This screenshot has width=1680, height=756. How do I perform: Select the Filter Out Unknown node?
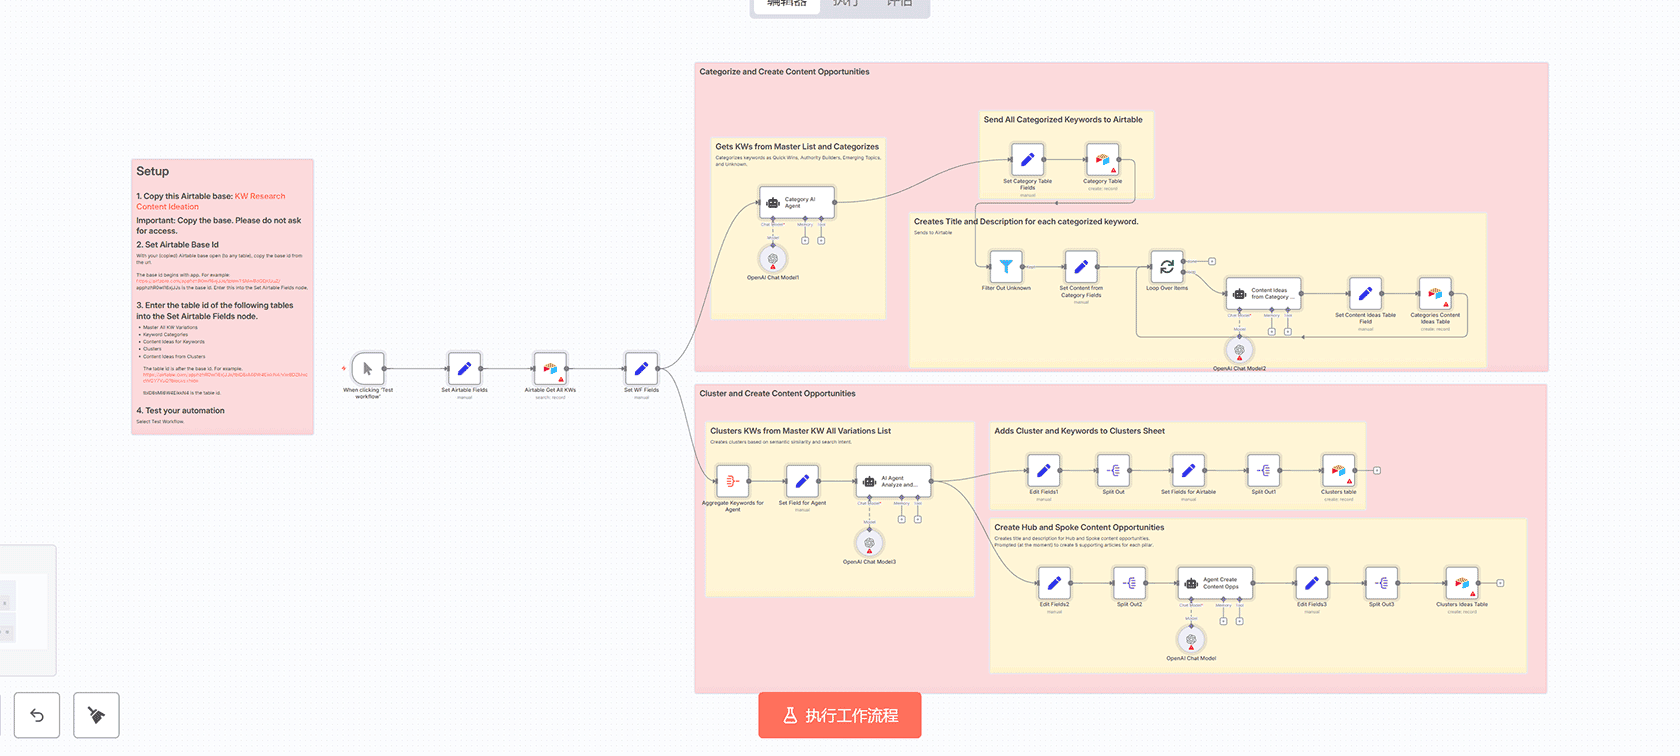pos(1006,267)
